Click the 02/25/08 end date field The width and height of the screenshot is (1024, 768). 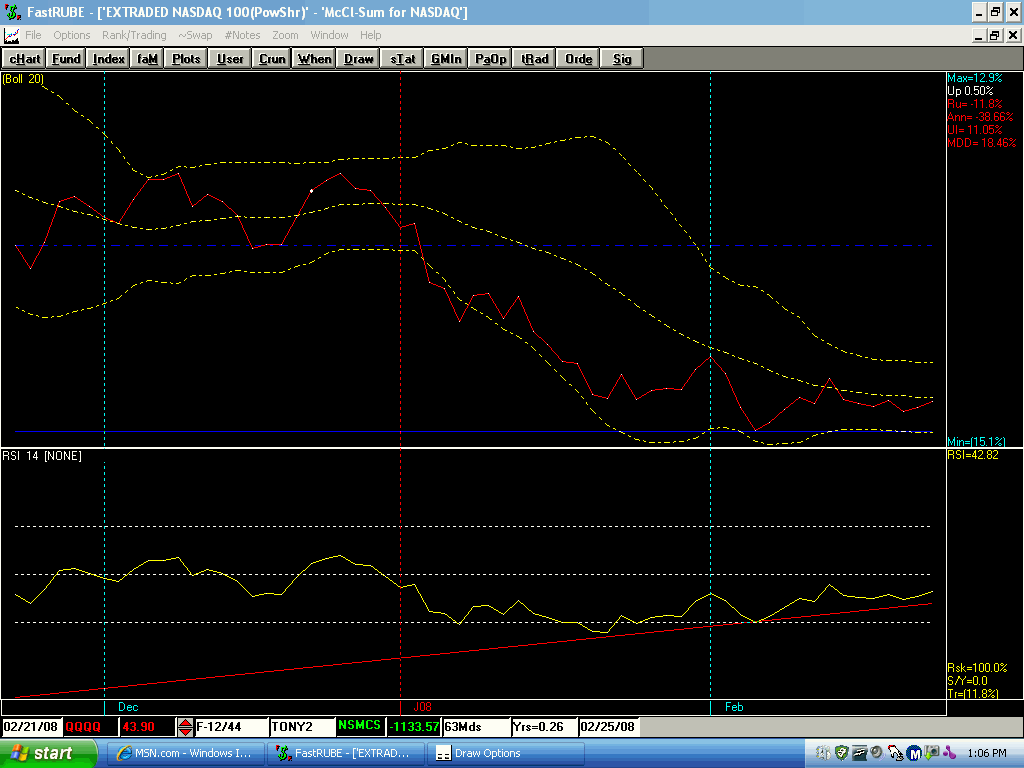(x=607, y=727)
